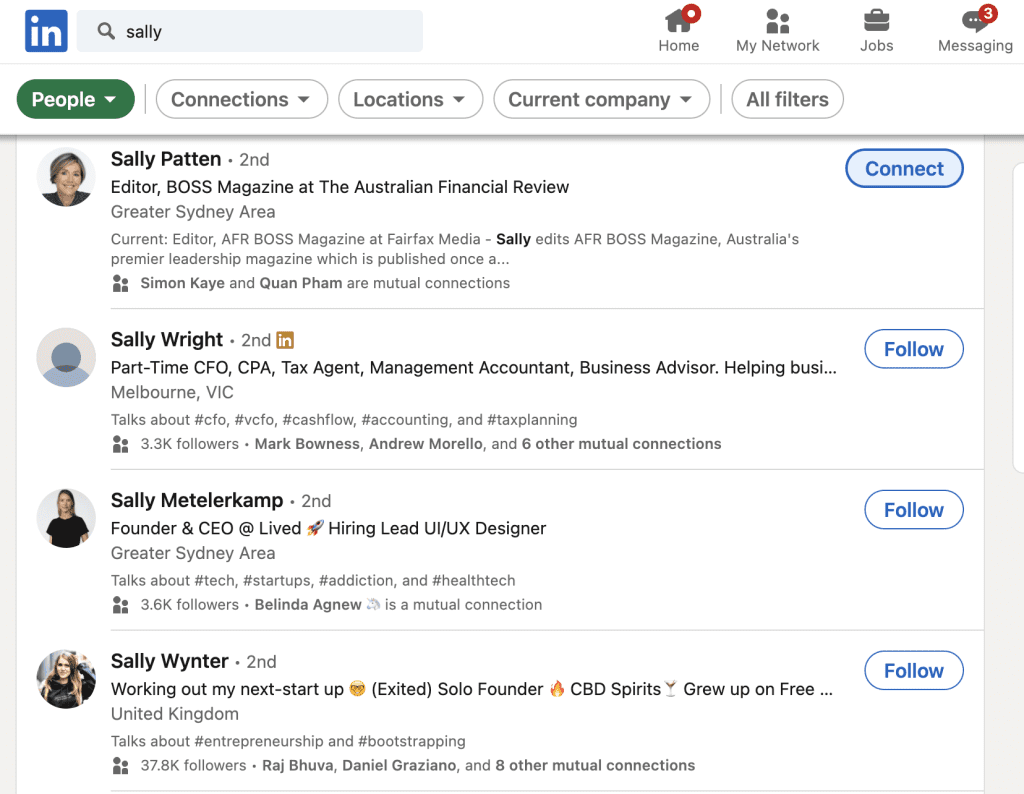The width and height of the screenshot is (1024, 794).
Task: Click 3.6K followers text
Action: 189,605
